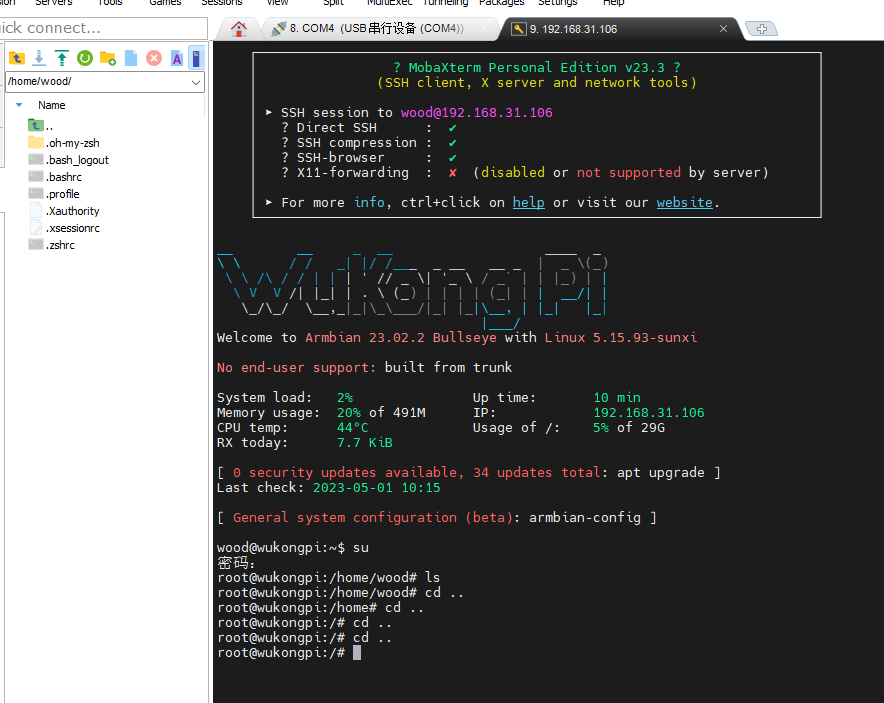The image size is (884, 703).
Task: Click the red delete icon in SFTP toolbar
Action: coord(154,58)
